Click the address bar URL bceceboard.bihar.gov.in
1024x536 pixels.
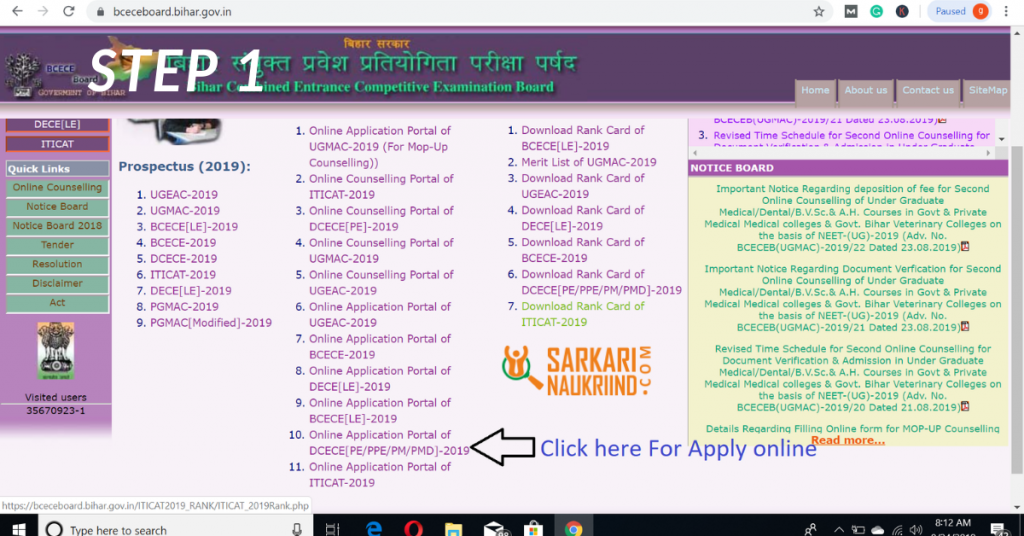pos(172,12)
